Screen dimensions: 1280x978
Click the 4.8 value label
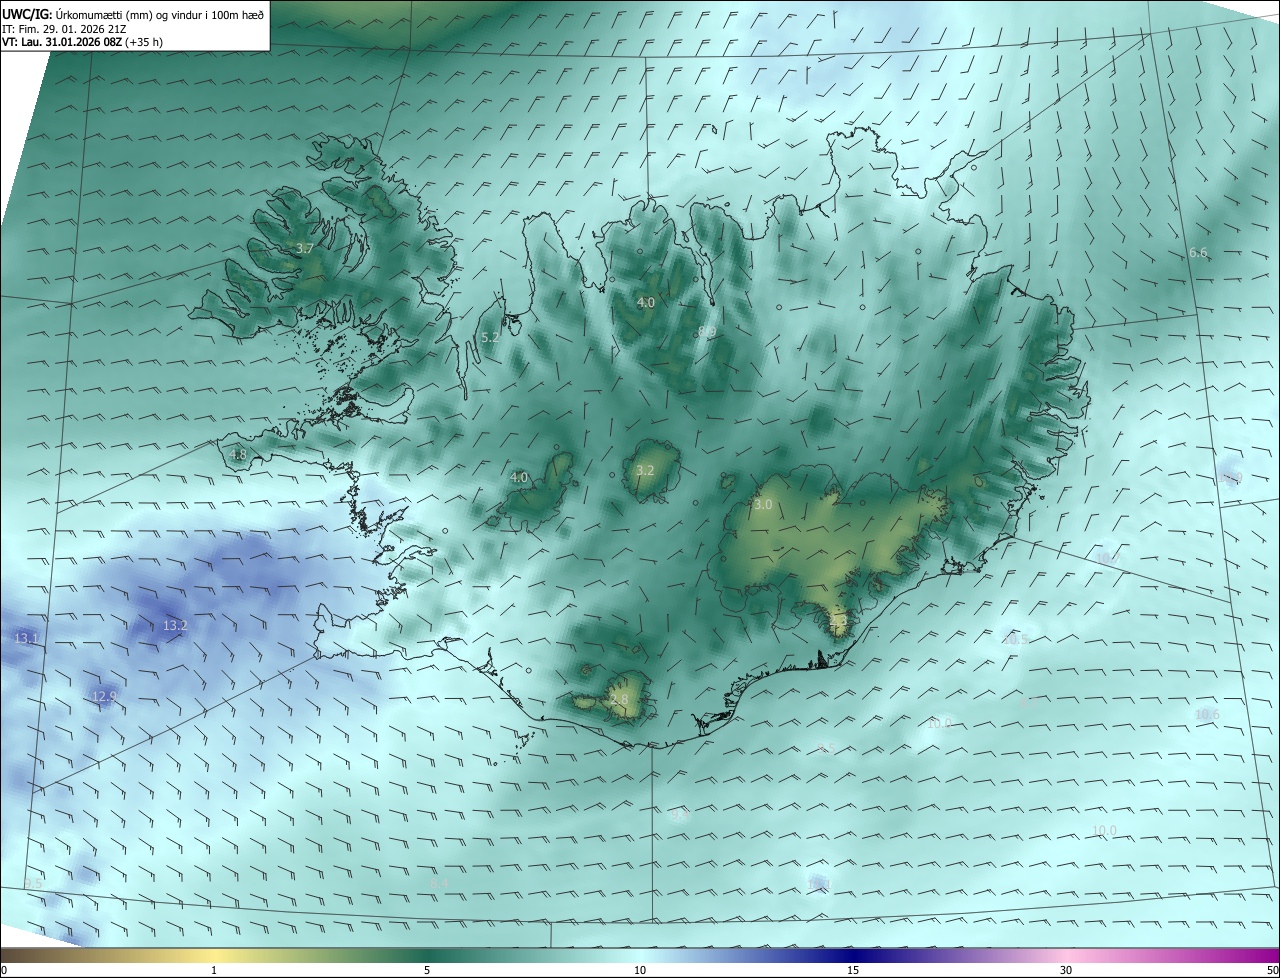tap(238, 454)
